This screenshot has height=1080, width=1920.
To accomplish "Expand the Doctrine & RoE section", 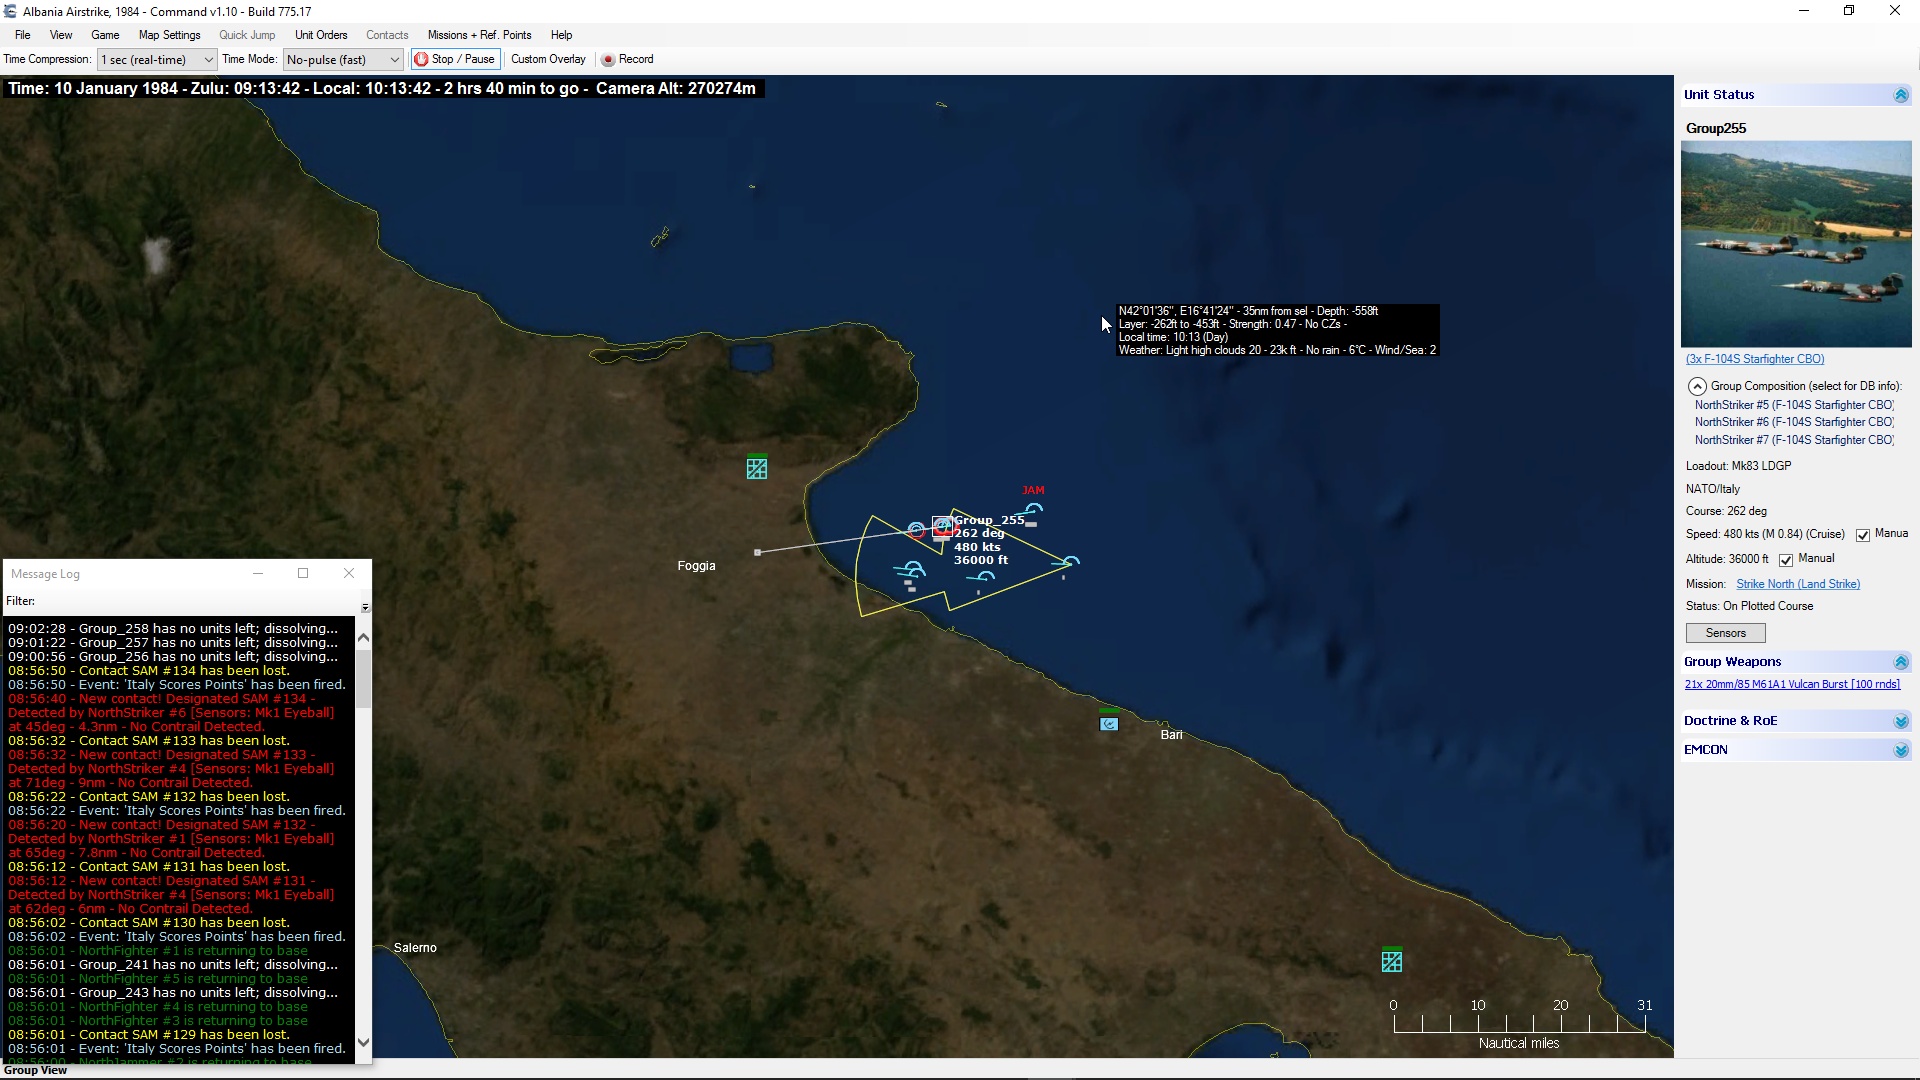I will [1900, 721].
